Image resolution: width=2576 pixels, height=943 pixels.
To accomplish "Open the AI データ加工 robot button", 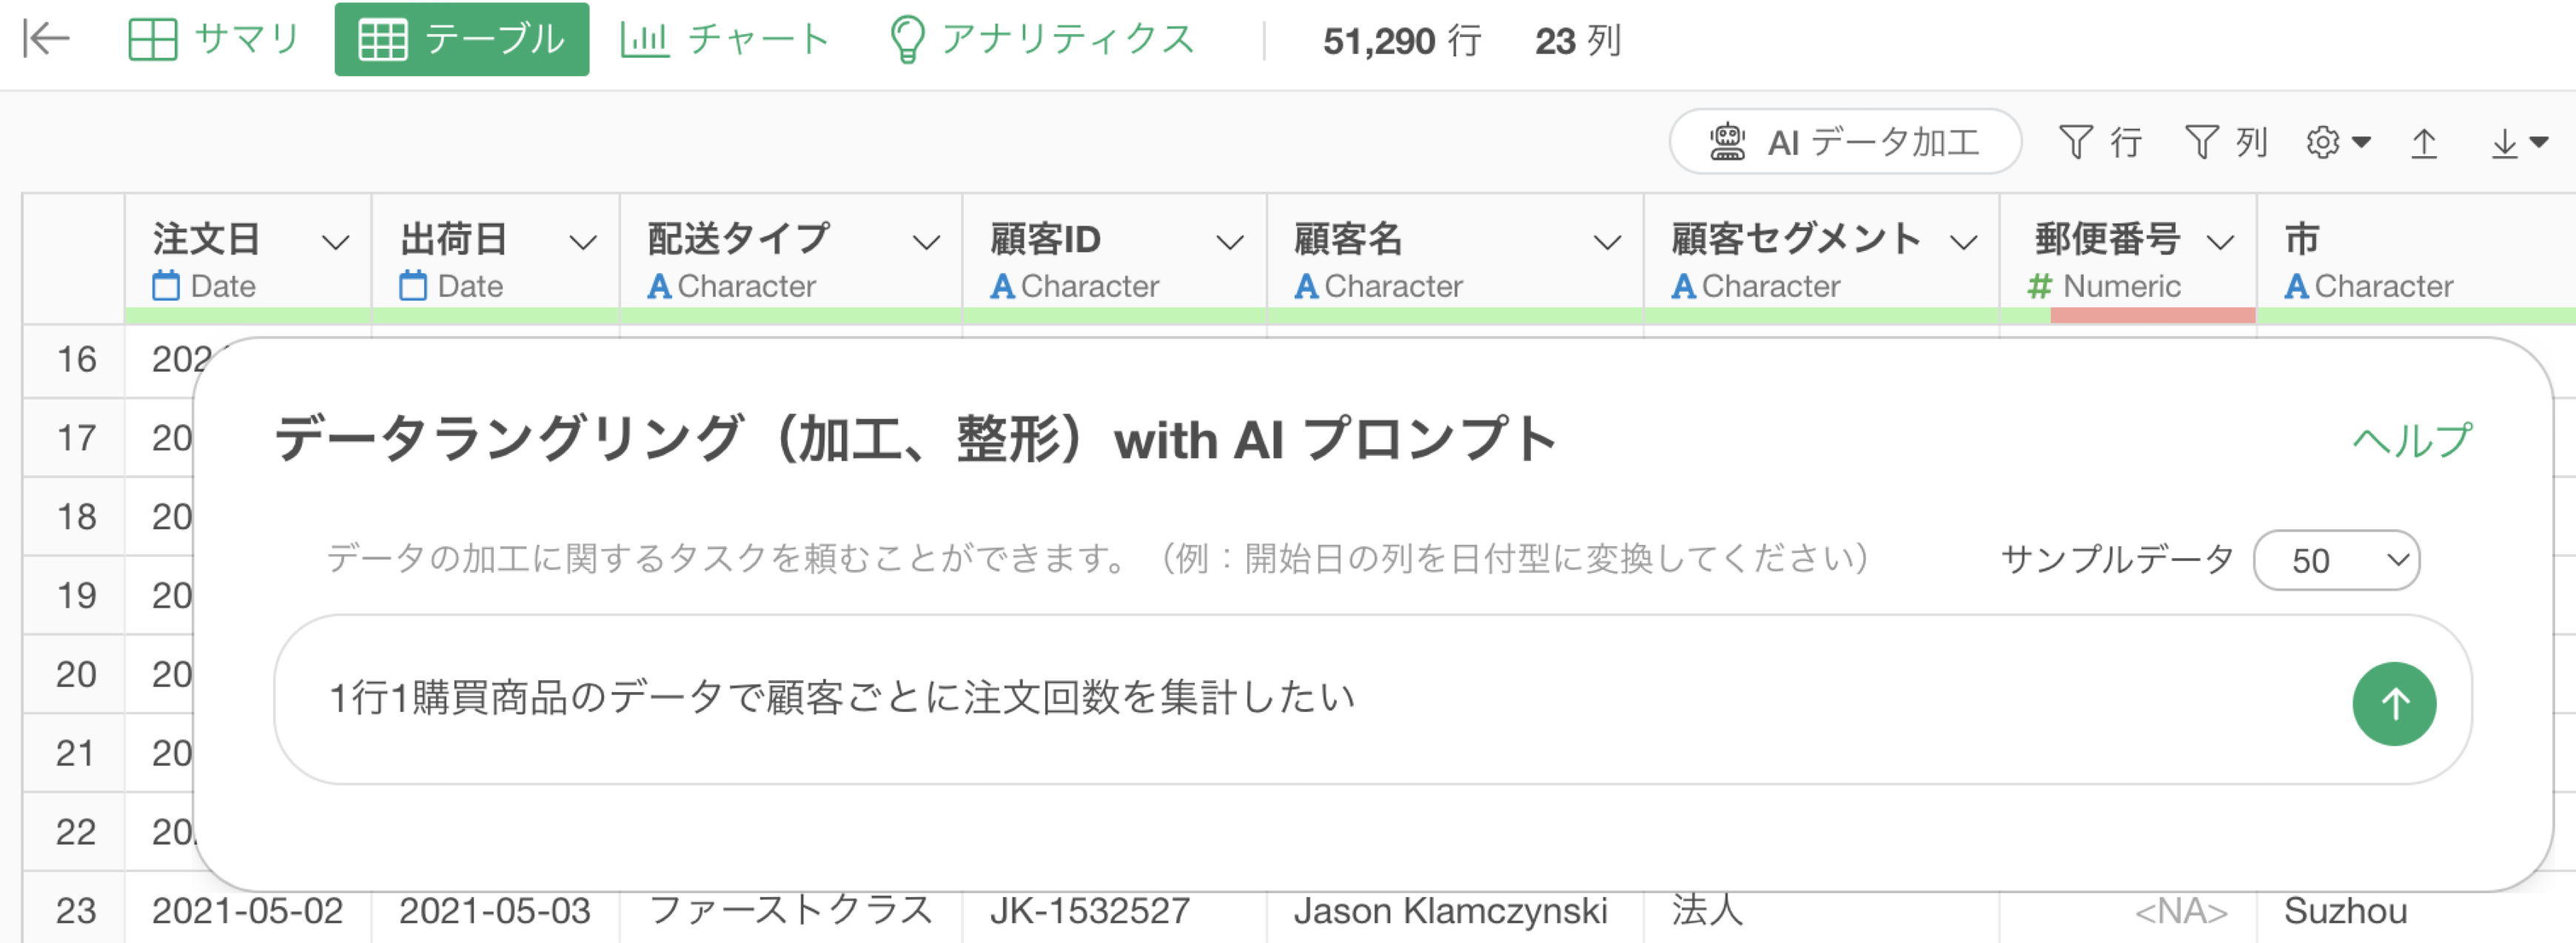I will click(x=1844, y=142).
